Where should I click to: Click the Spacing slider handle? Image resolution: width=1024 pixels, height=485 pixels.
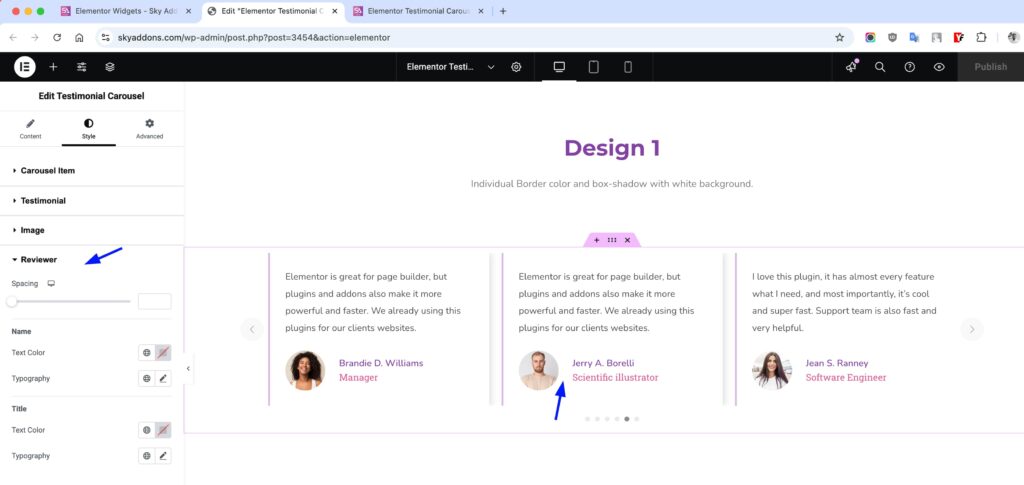pos(12,302)
